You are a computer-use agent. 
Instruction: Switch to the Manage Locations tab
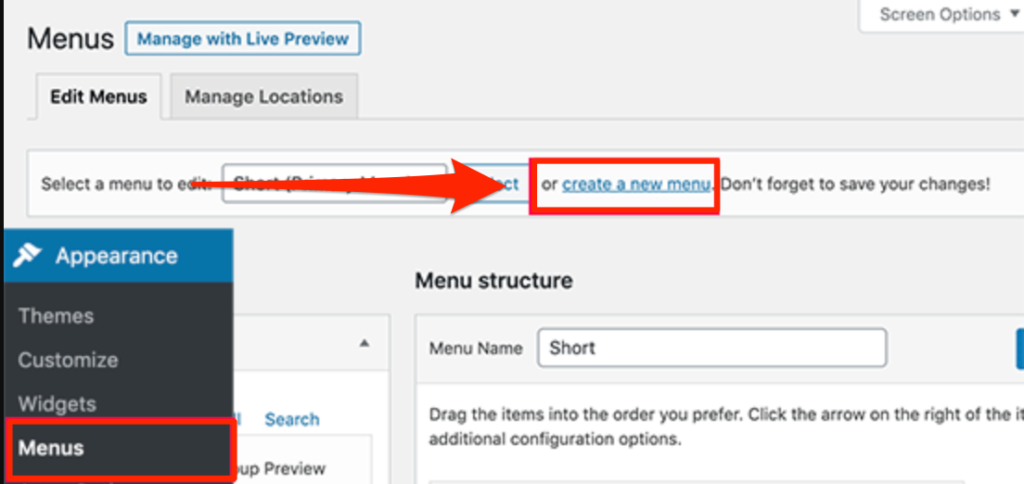coord(264,97)
